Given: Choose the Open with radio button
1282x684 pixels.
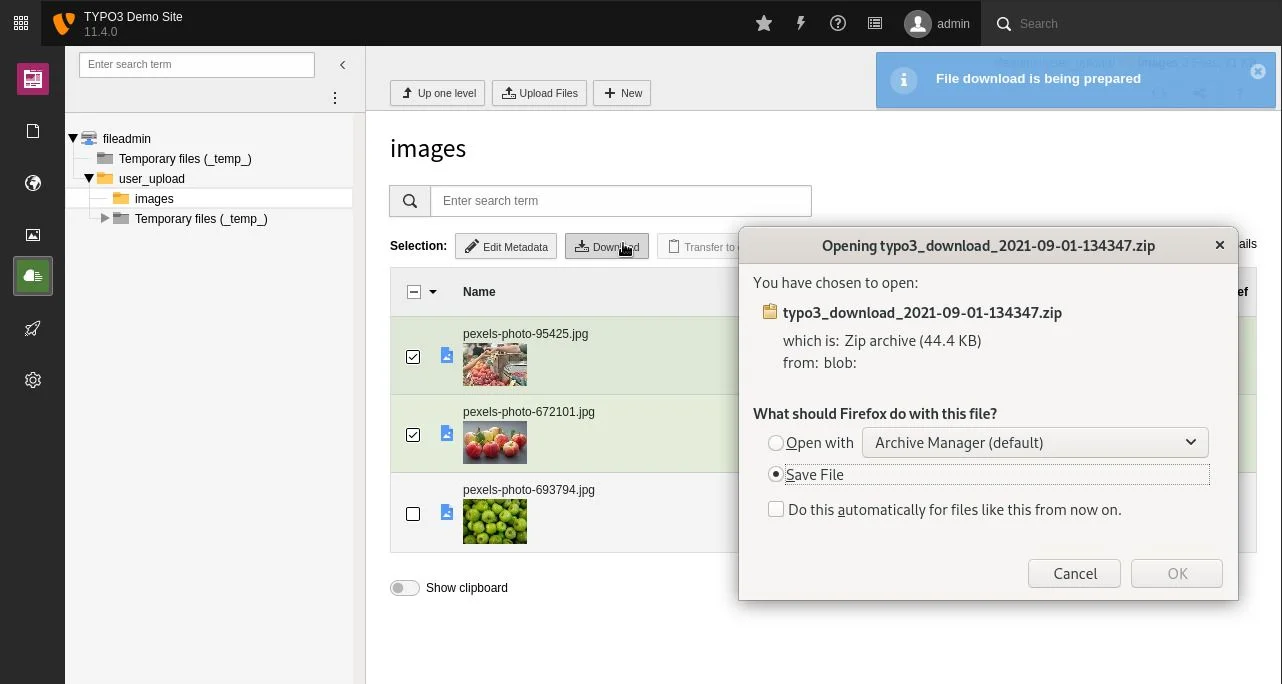Looking at the screenshot, I should (776, 442).
